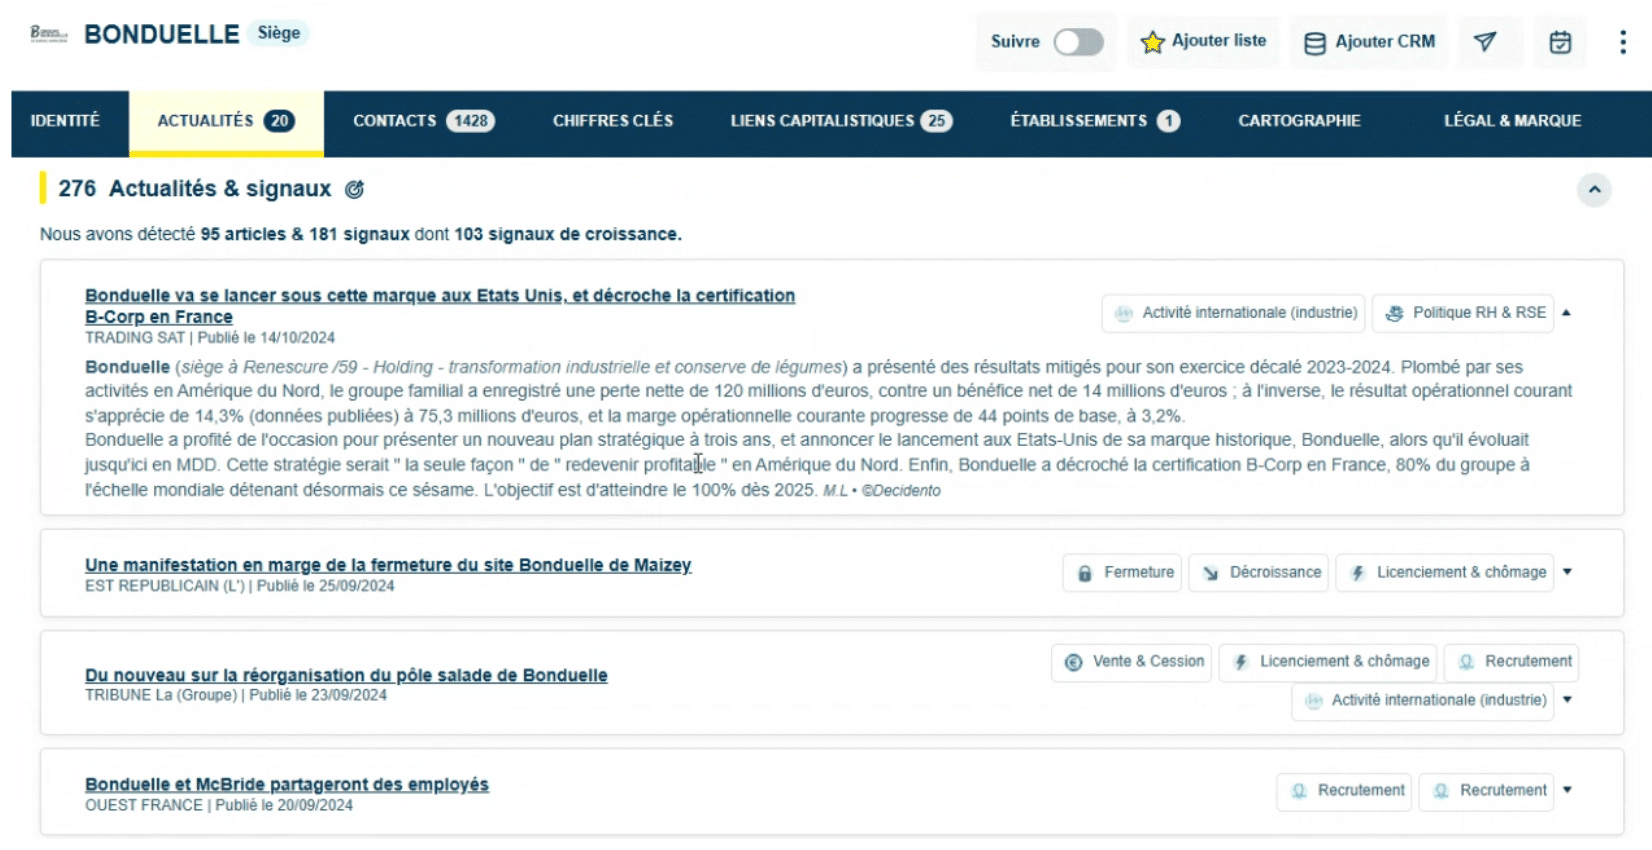Expand the pôle salade reorganisation article
The width and height of the screenshot is (1652, 850).
click(x=1567, y=700)
